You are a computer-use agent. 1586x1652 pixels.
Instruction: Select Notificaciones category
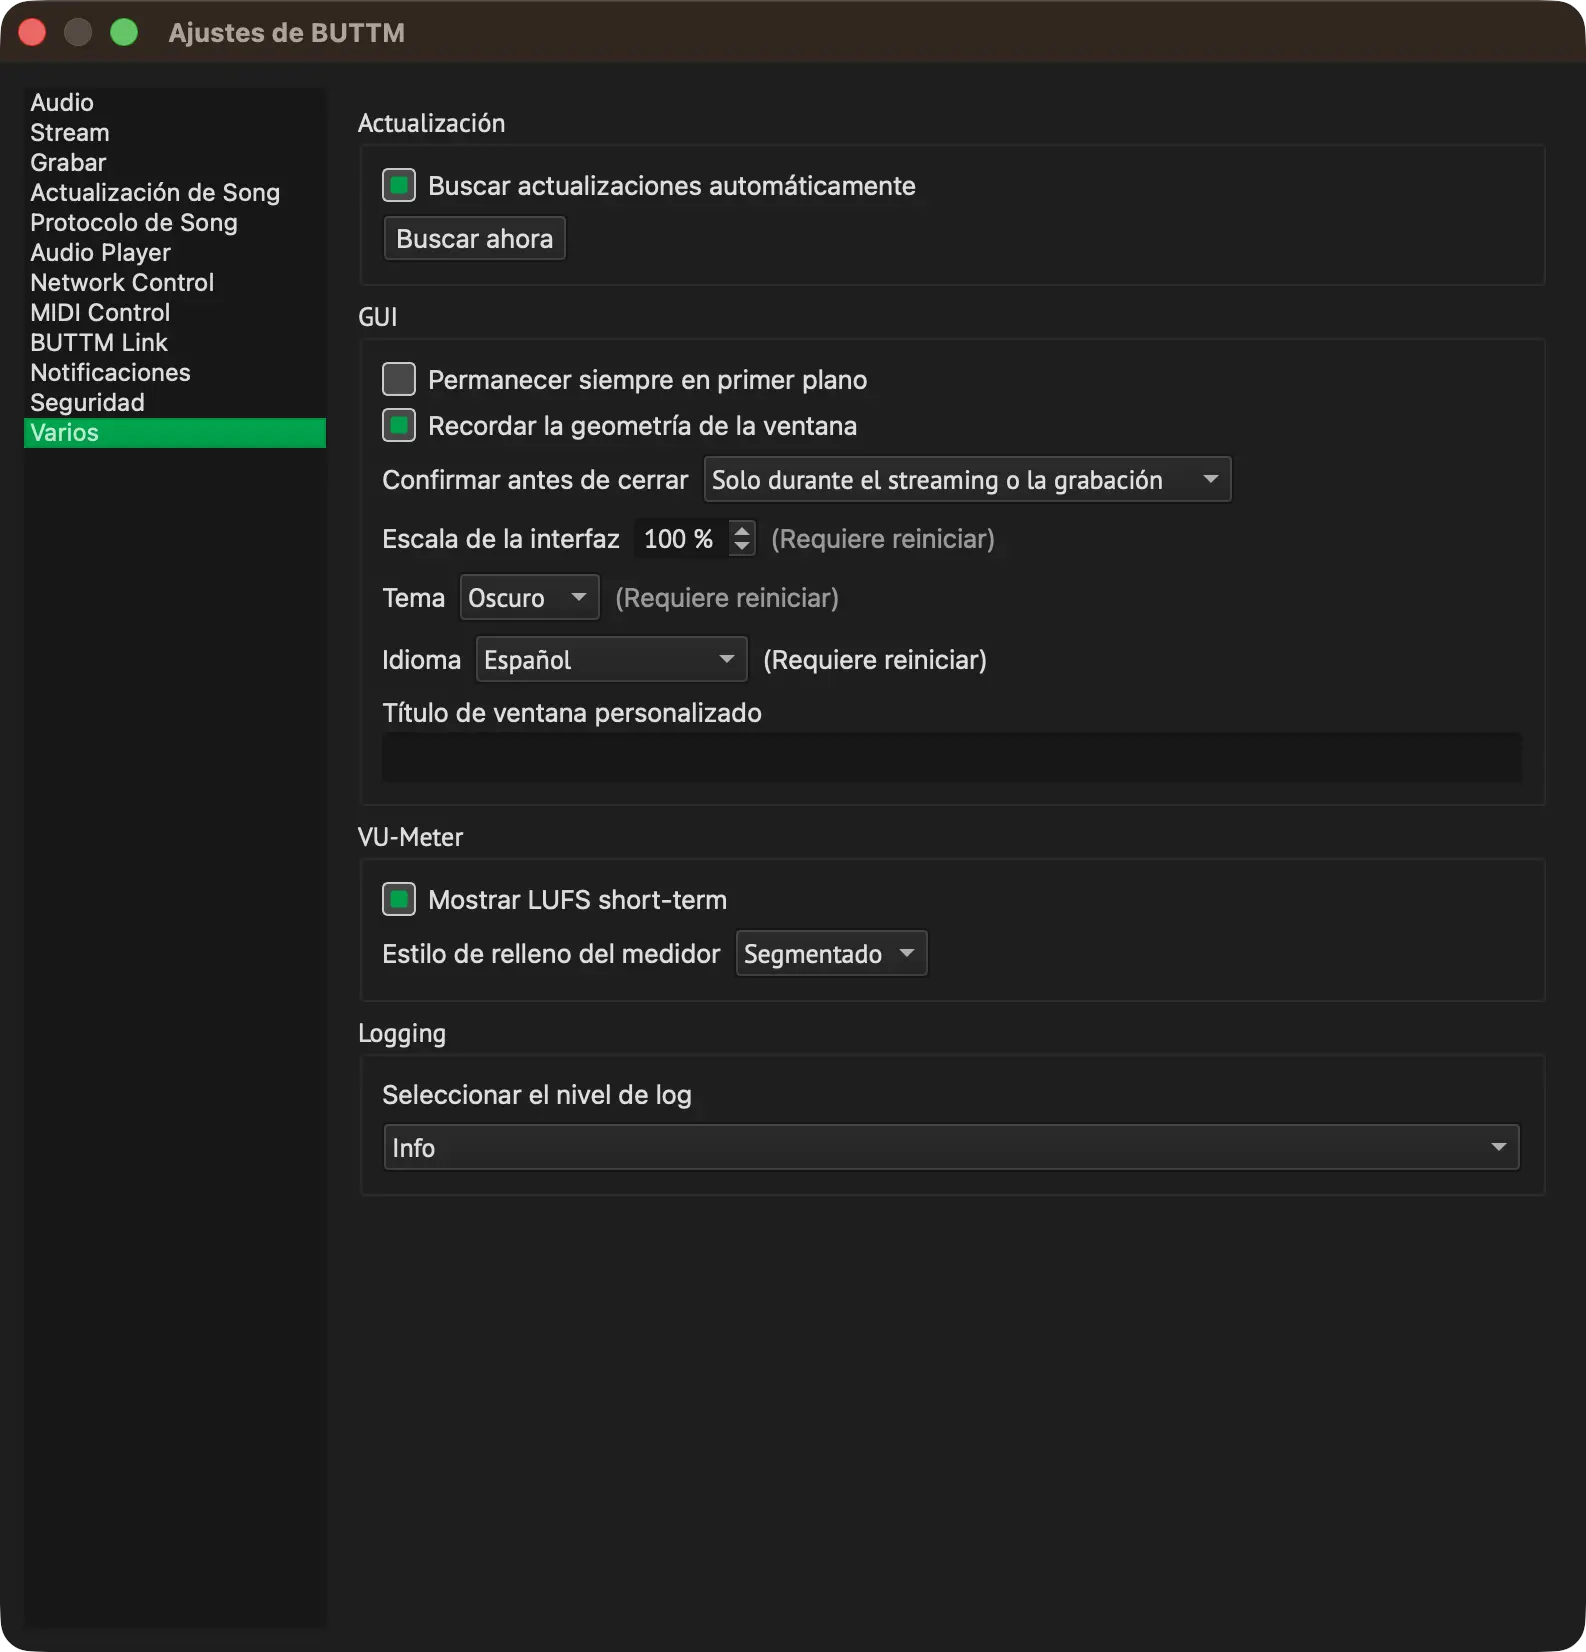click(175, 373)
